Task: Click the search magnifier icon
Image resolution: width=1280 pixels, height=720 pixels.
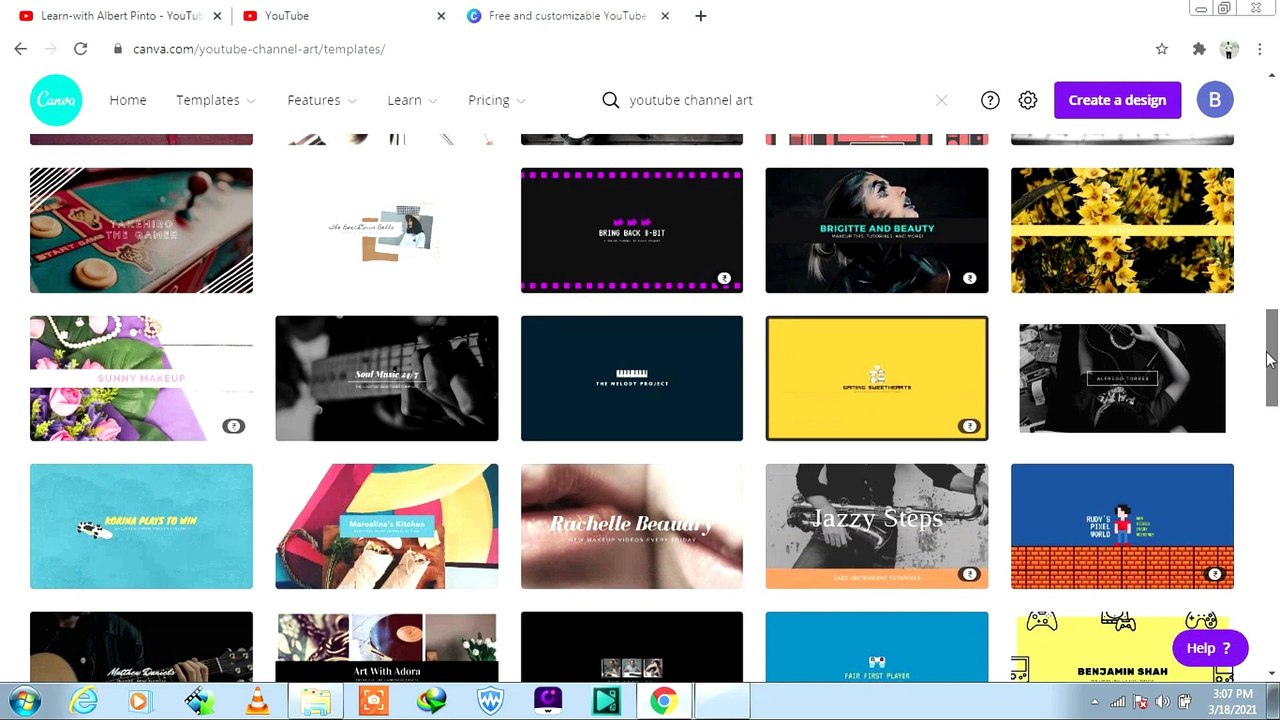Action: (x=611, y=100)
